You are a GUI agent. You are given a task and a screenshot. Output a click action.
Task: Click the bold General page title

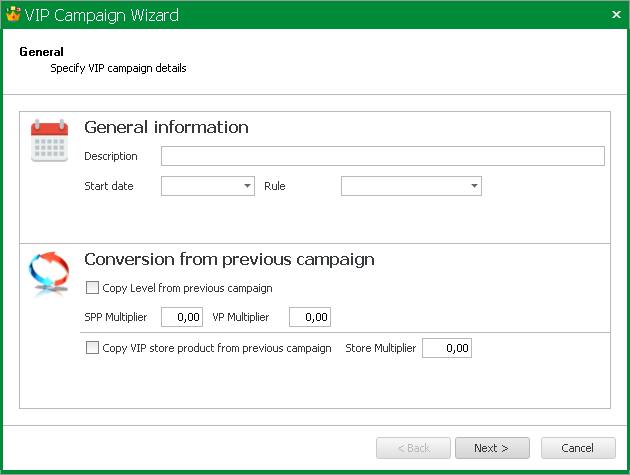(41, 52)
